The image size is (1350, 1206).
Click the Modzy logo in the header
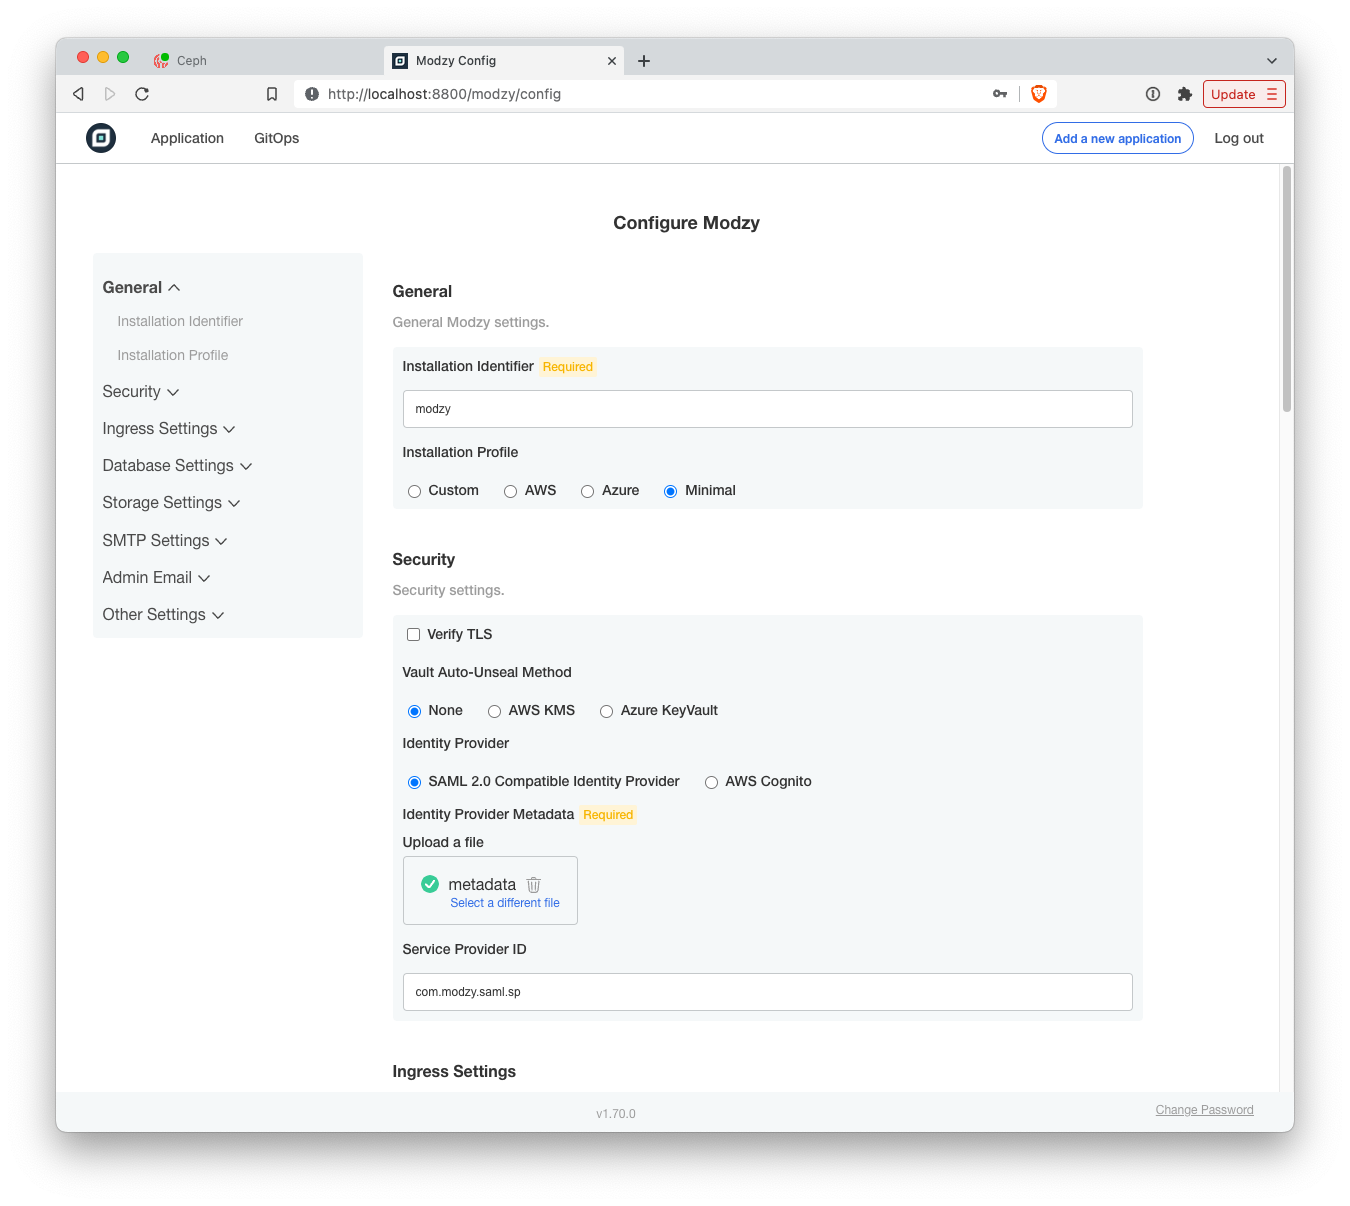(101, 138)
